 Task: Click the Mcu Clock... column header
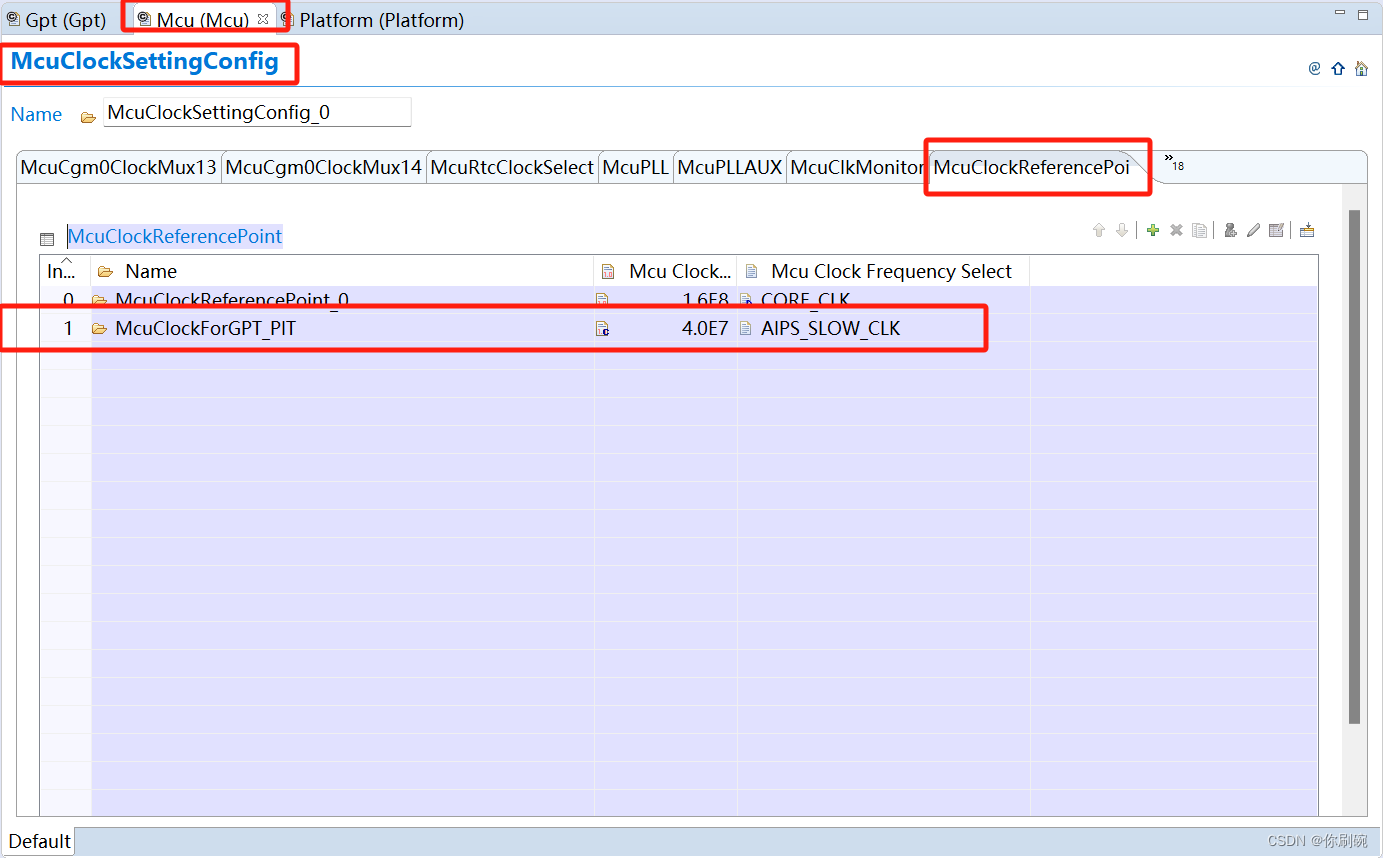[x=665, y=271]
